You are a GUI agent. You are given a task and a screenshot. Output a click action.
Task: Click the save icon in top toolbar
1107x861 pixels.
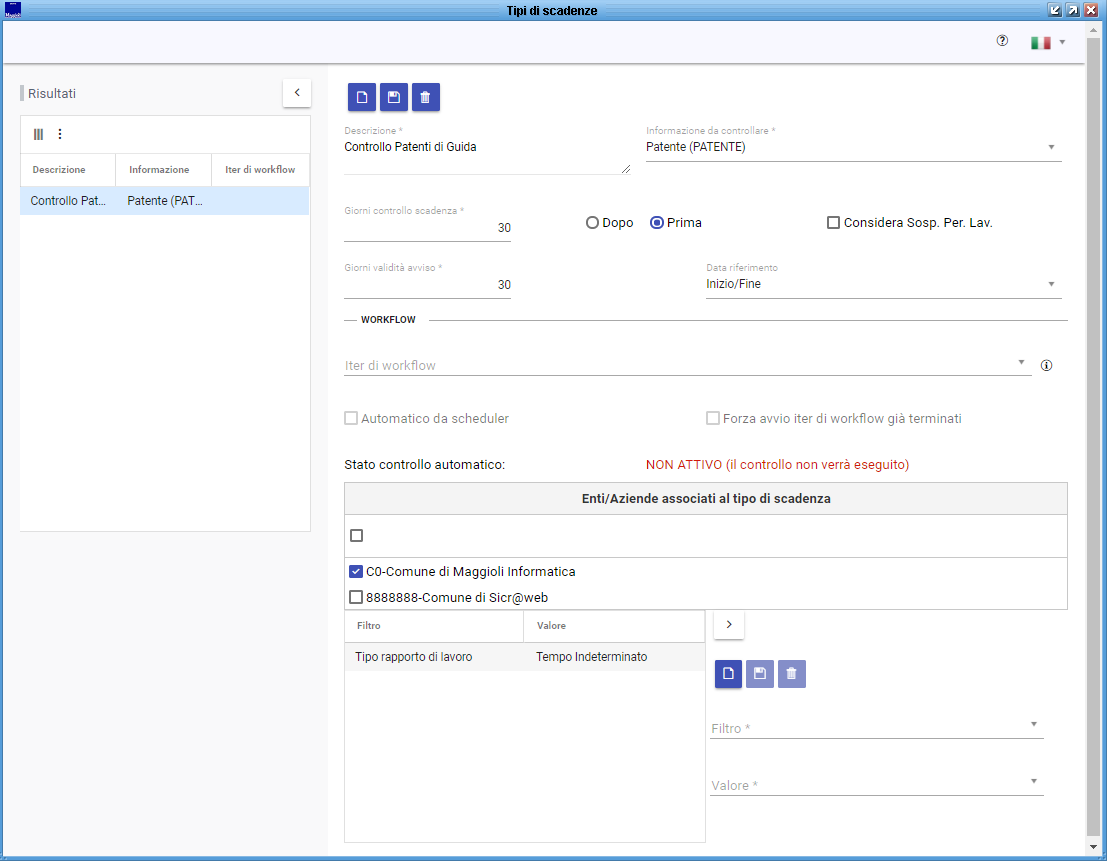pyautogui.click(x=394, y=97)
